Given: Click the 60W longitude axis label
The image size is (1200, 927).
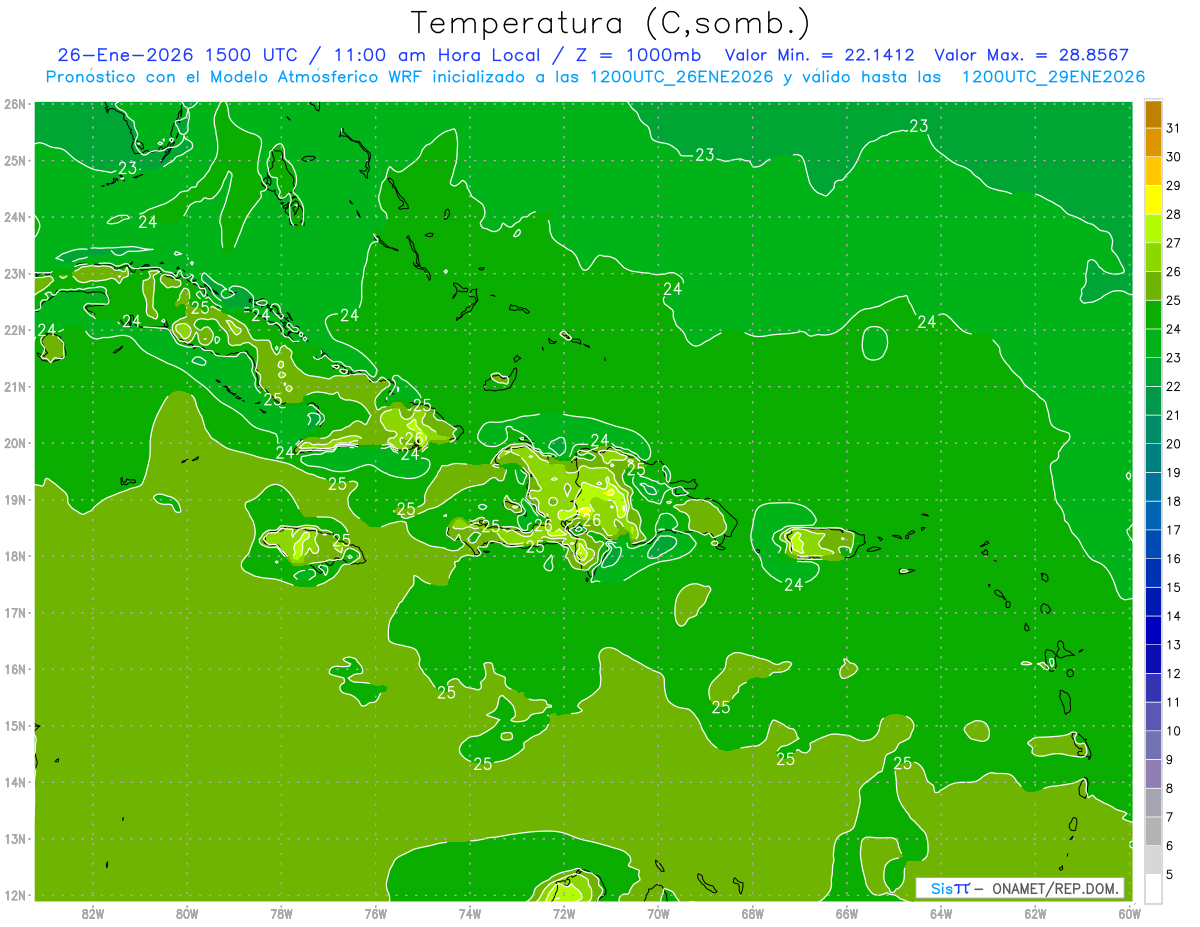Looking at the screenshot, I should pyautogui.click(x=1130, y=913).
